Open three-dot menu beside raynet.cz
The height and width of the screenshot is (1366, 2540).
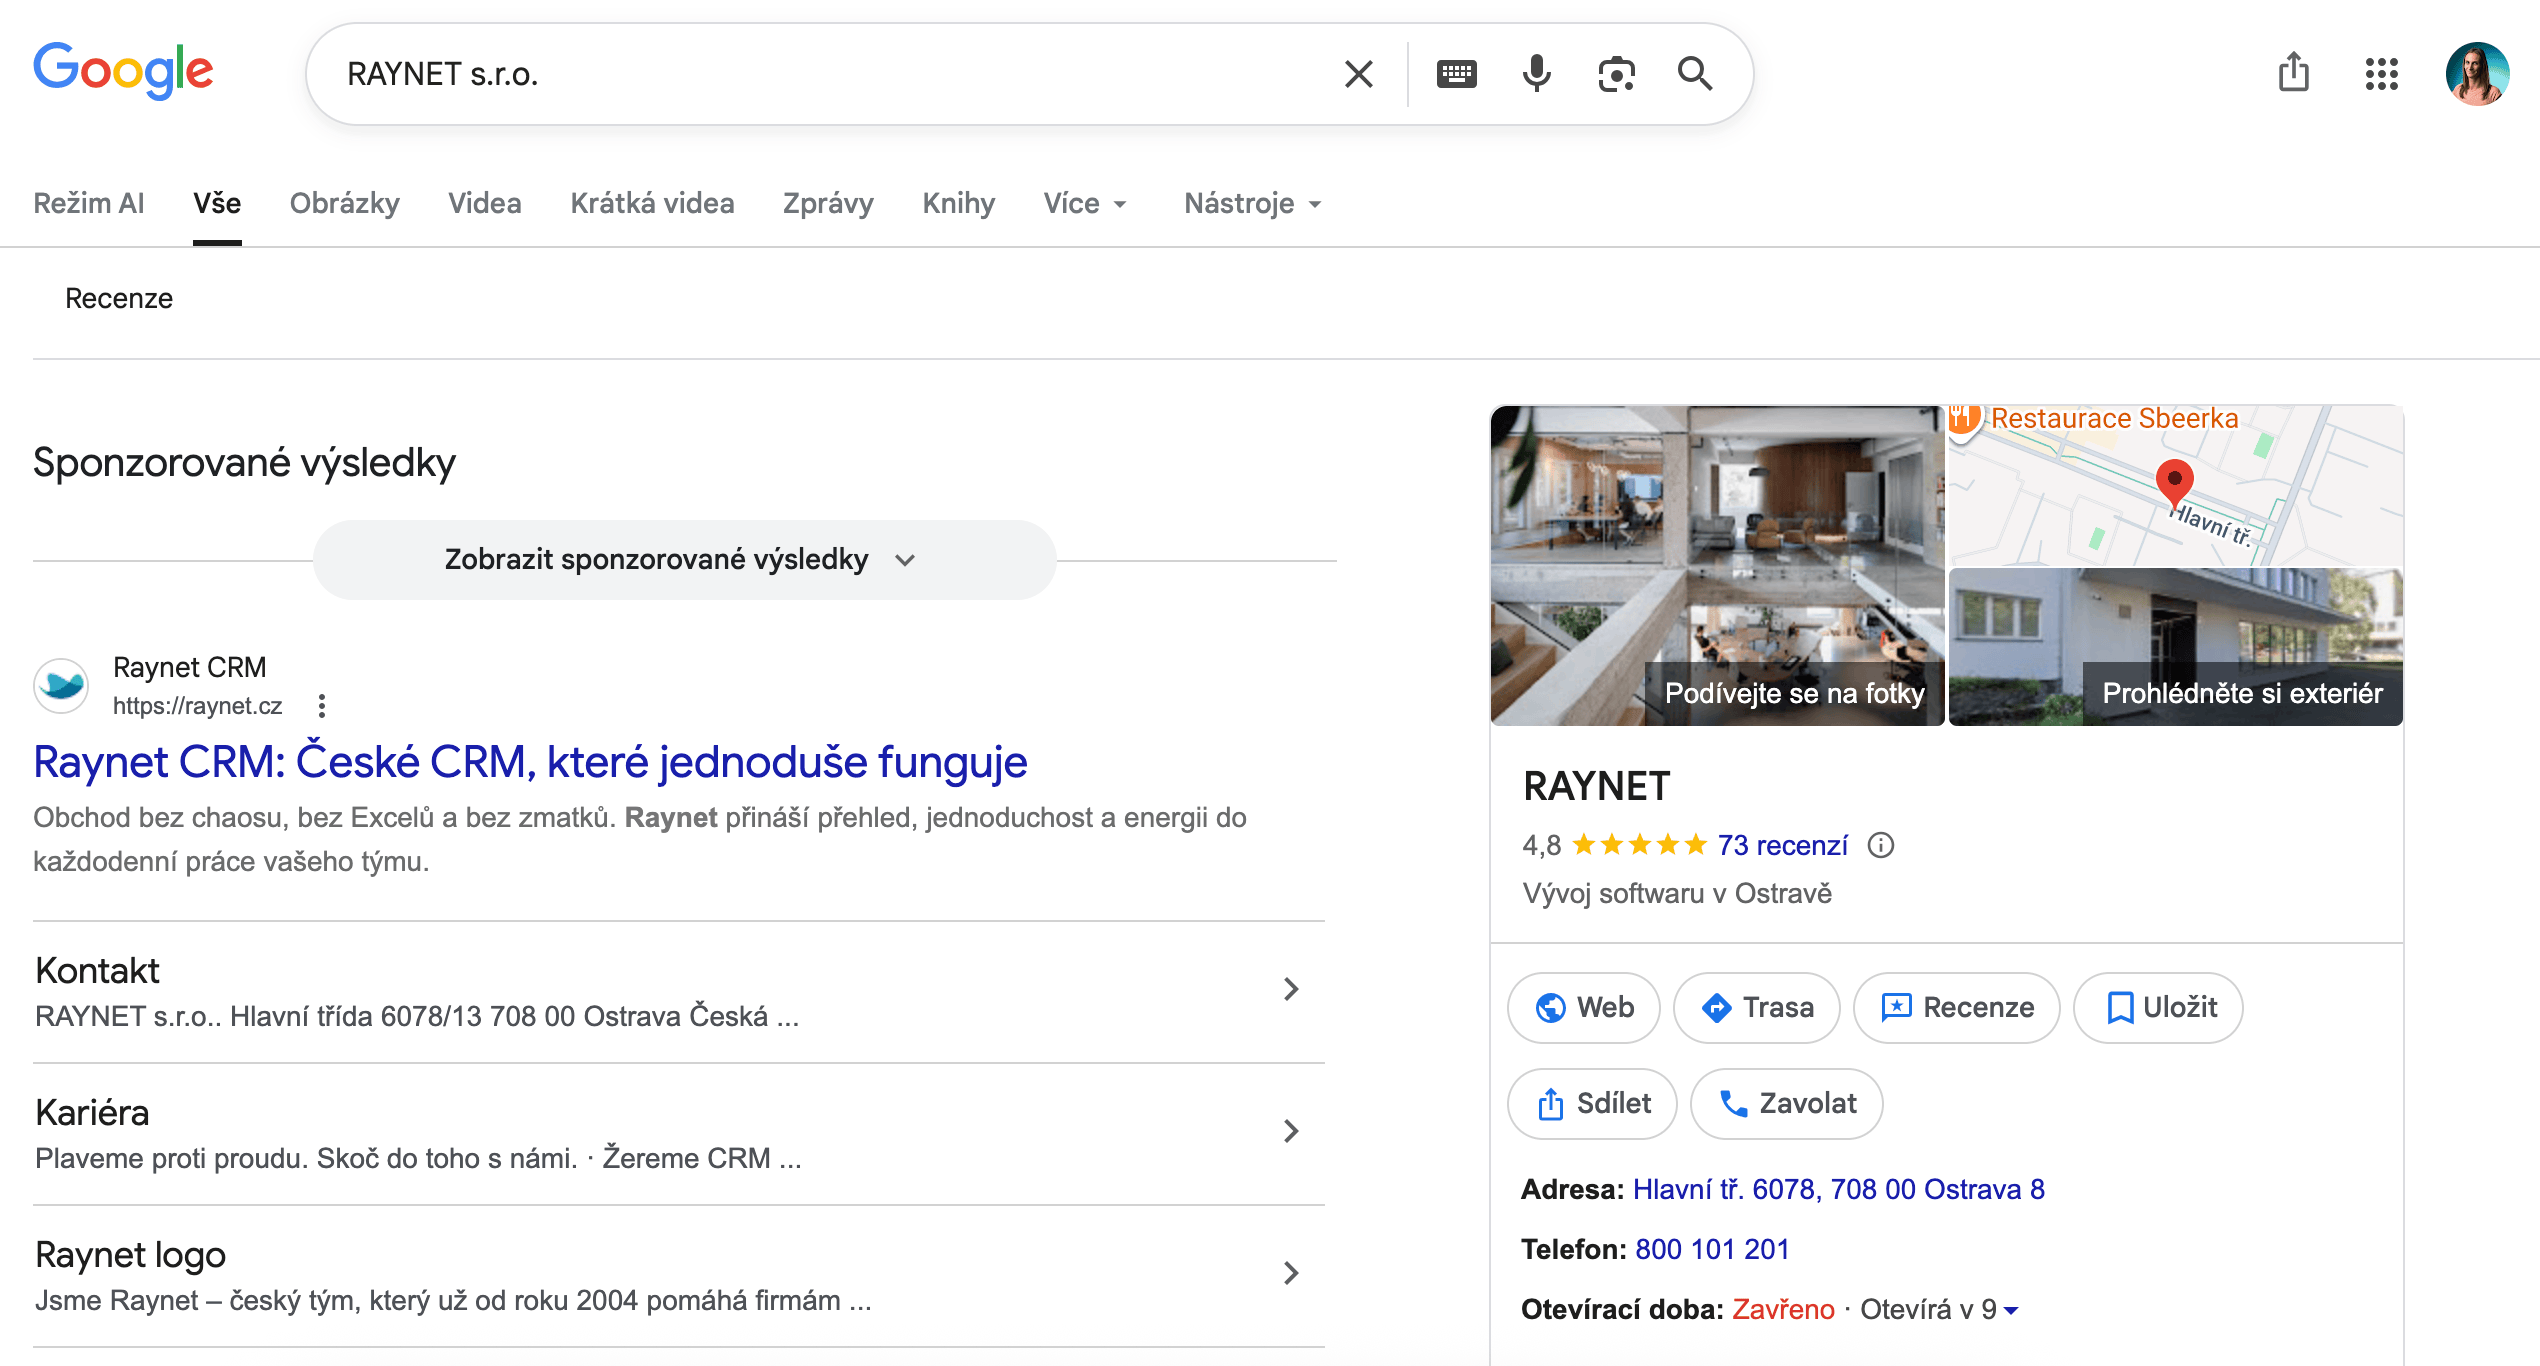[x=321, y=706]
